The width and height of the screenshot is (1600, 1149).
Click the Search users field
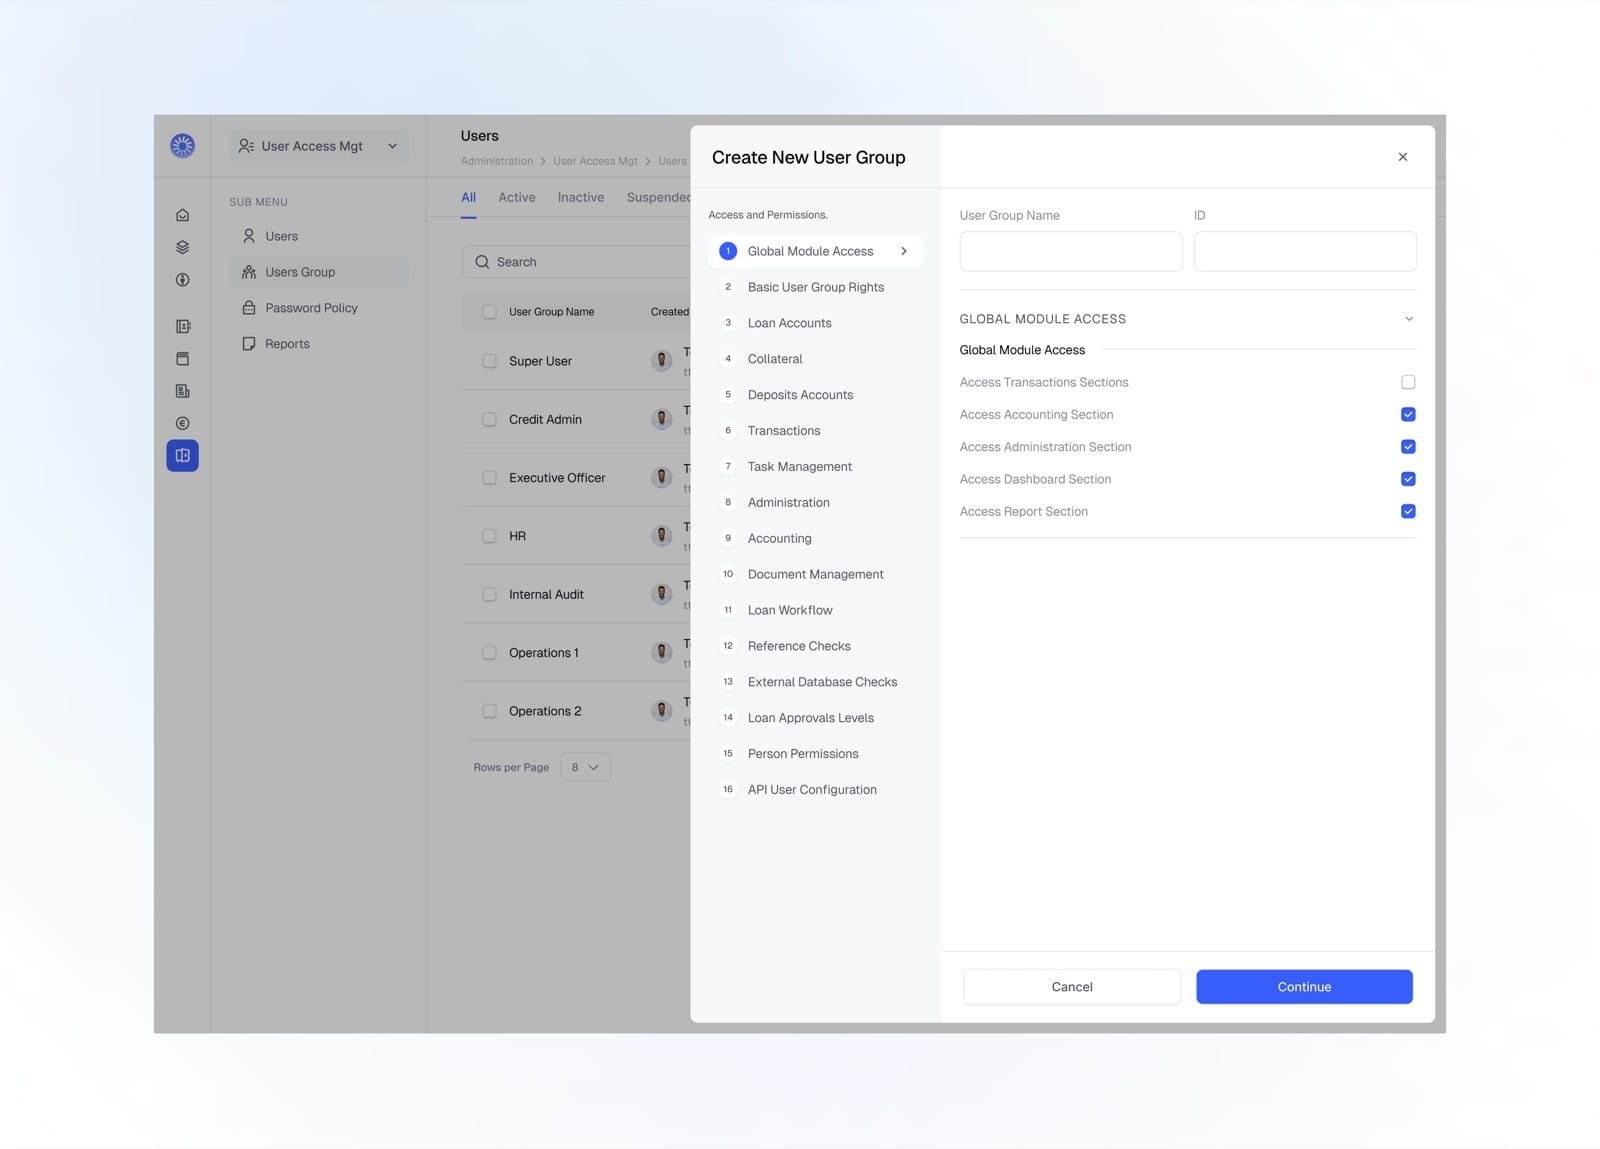pos(577,262)
